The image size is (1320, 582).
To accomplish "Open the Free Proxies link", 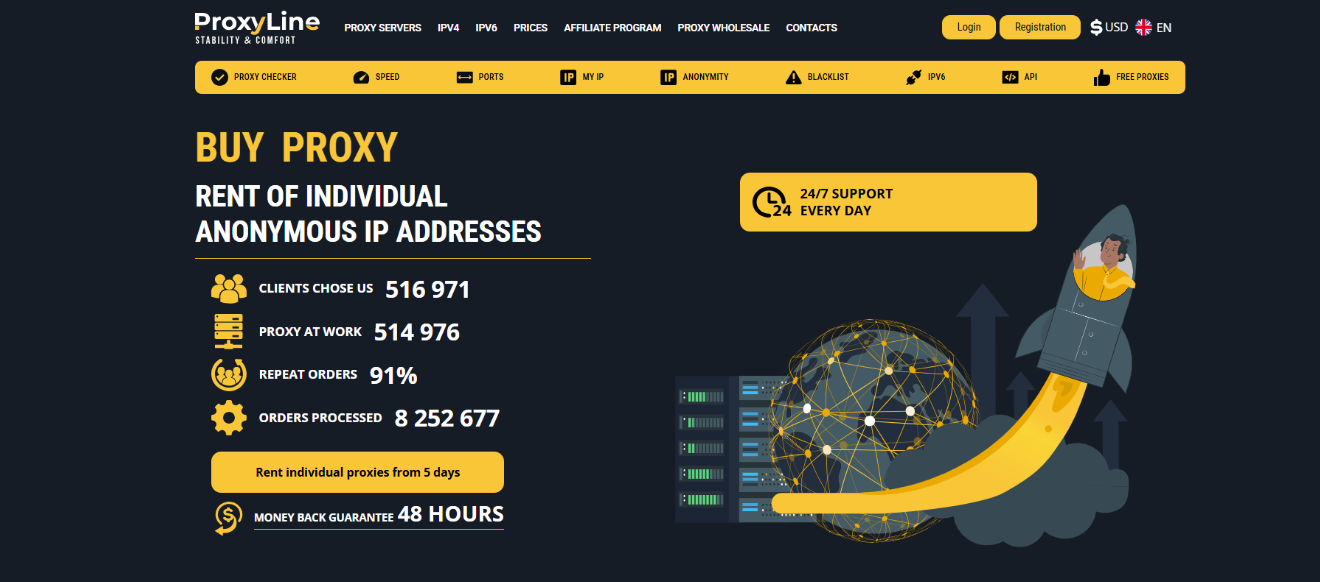I will (1131, 77).
